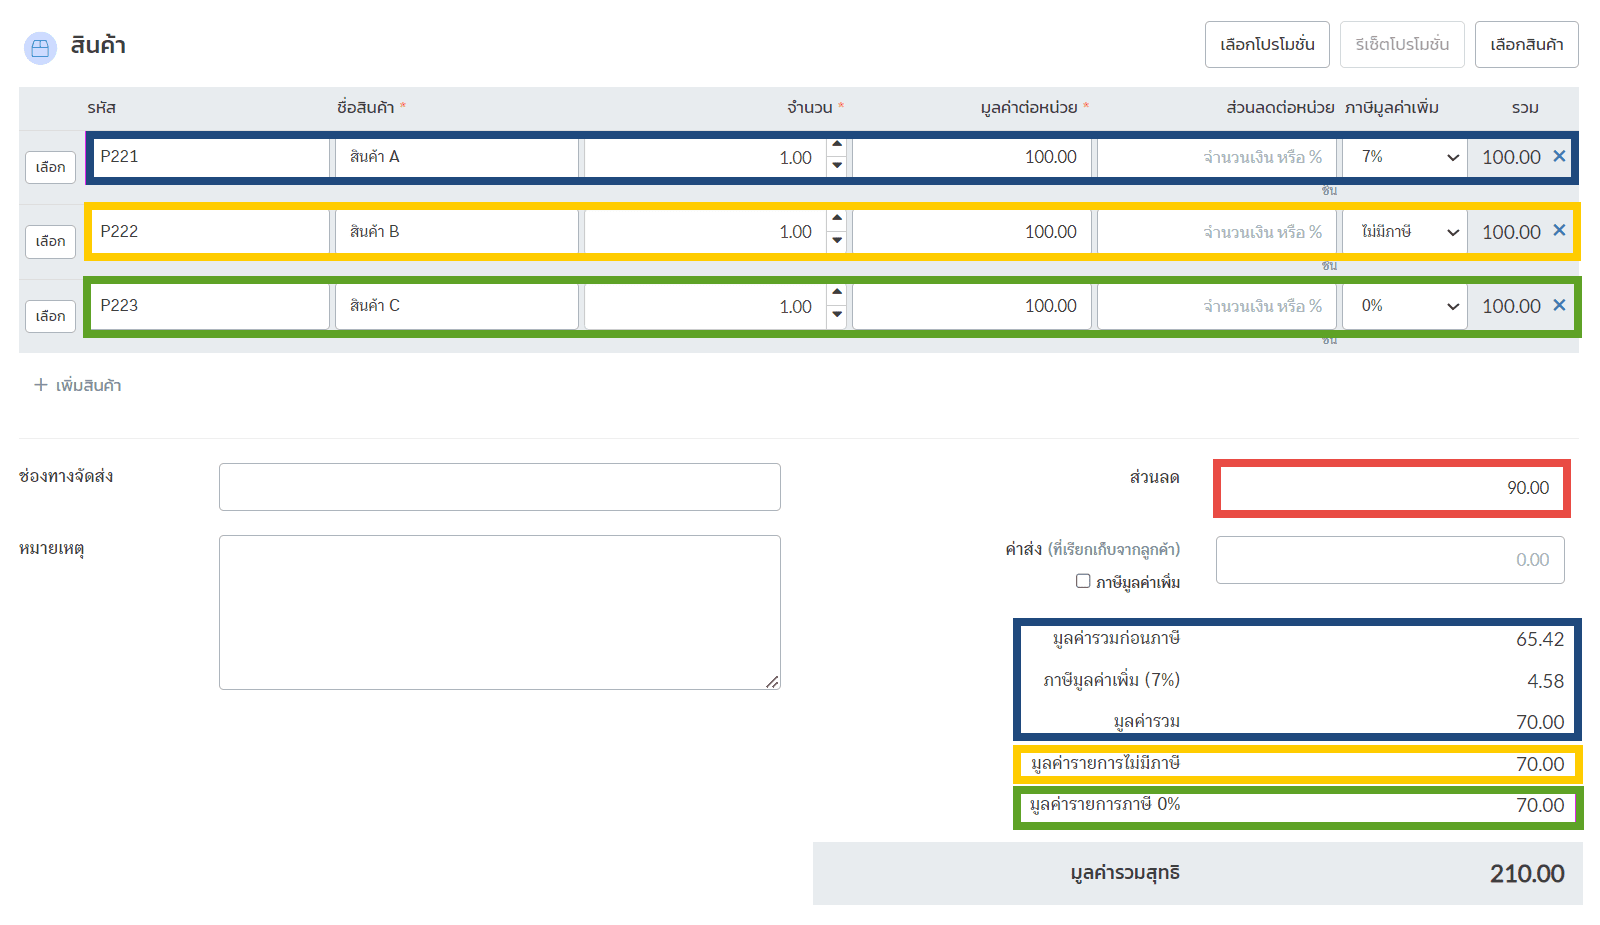Click the 210.00 มูลค่ารวมสุทธิ total

pos(1527,873)
